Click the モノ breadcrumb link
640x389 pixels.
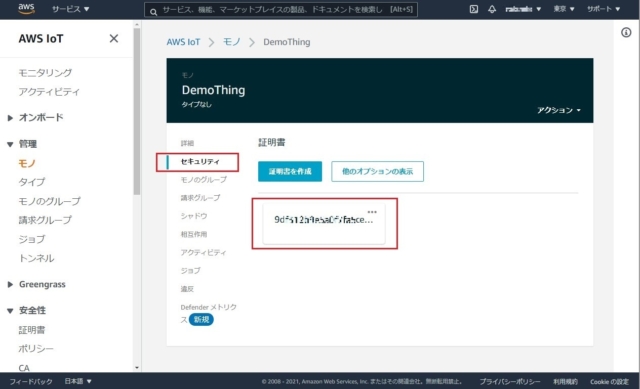pyautogui.click(x=232, y=42)
